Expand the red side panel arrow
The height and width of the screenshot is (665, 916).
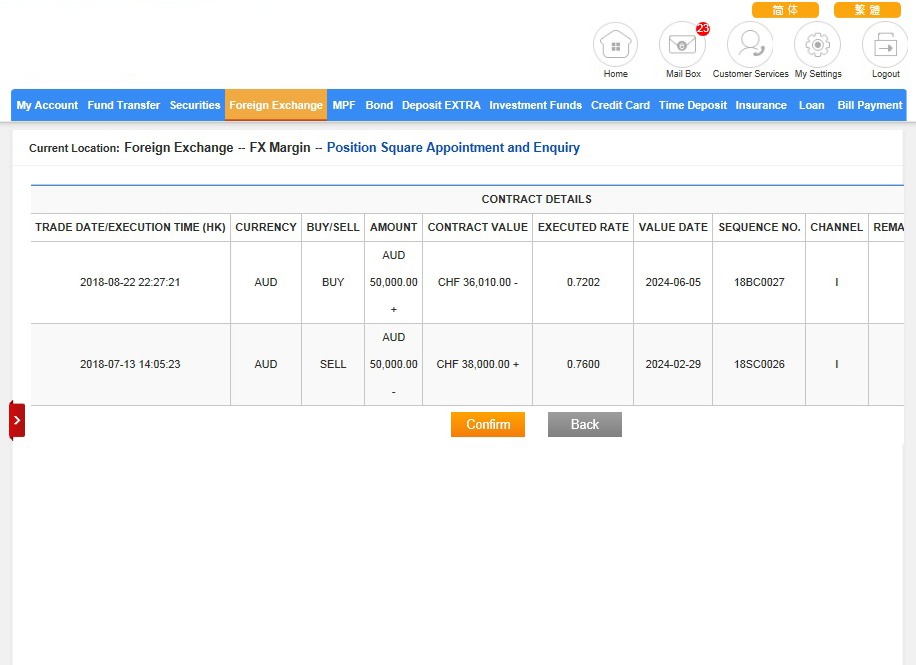tap(17, 420)
